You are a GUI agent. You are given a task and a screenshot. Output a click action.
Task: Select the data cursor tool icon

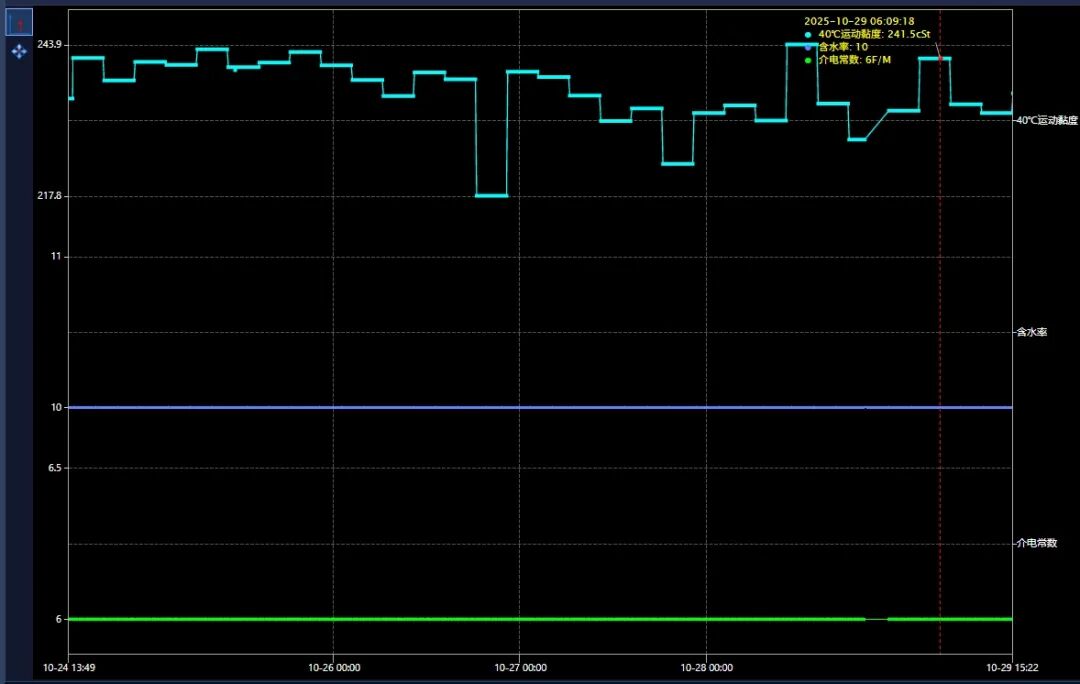tap(19, 22)
